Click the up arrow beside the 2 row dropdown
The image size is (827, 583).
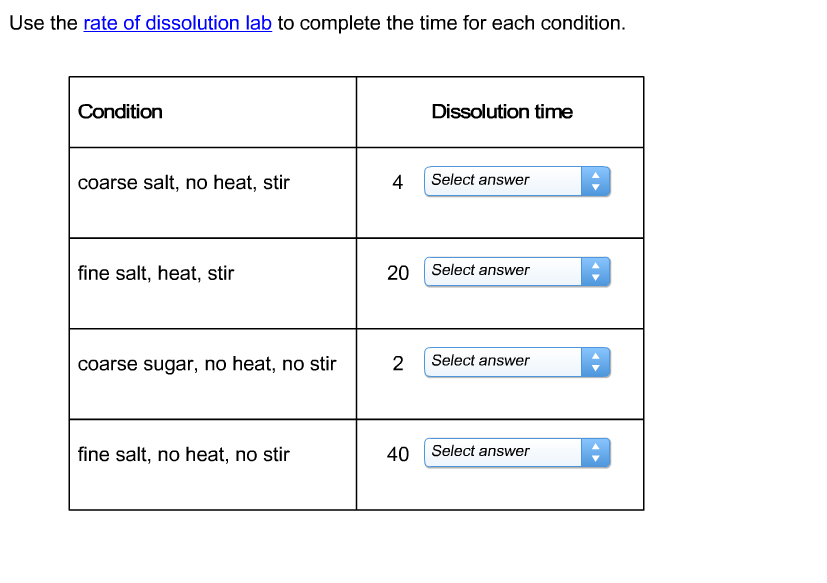pos(596,356)
